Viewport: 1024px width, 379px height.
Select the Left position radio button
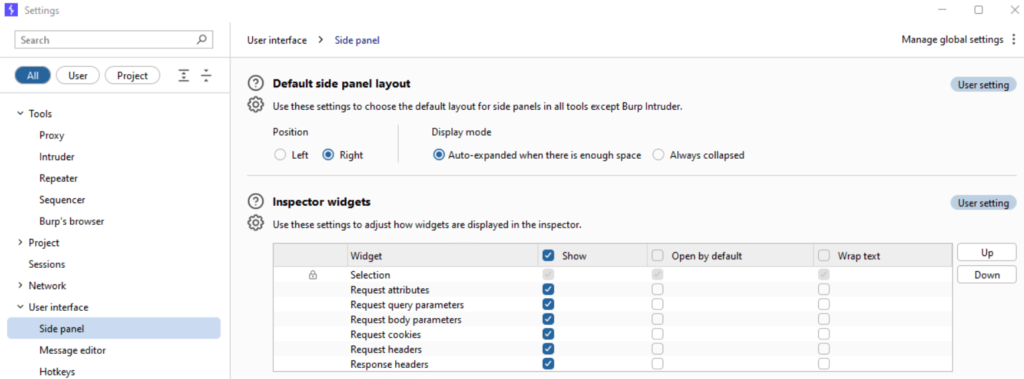[x=280, y=155]
